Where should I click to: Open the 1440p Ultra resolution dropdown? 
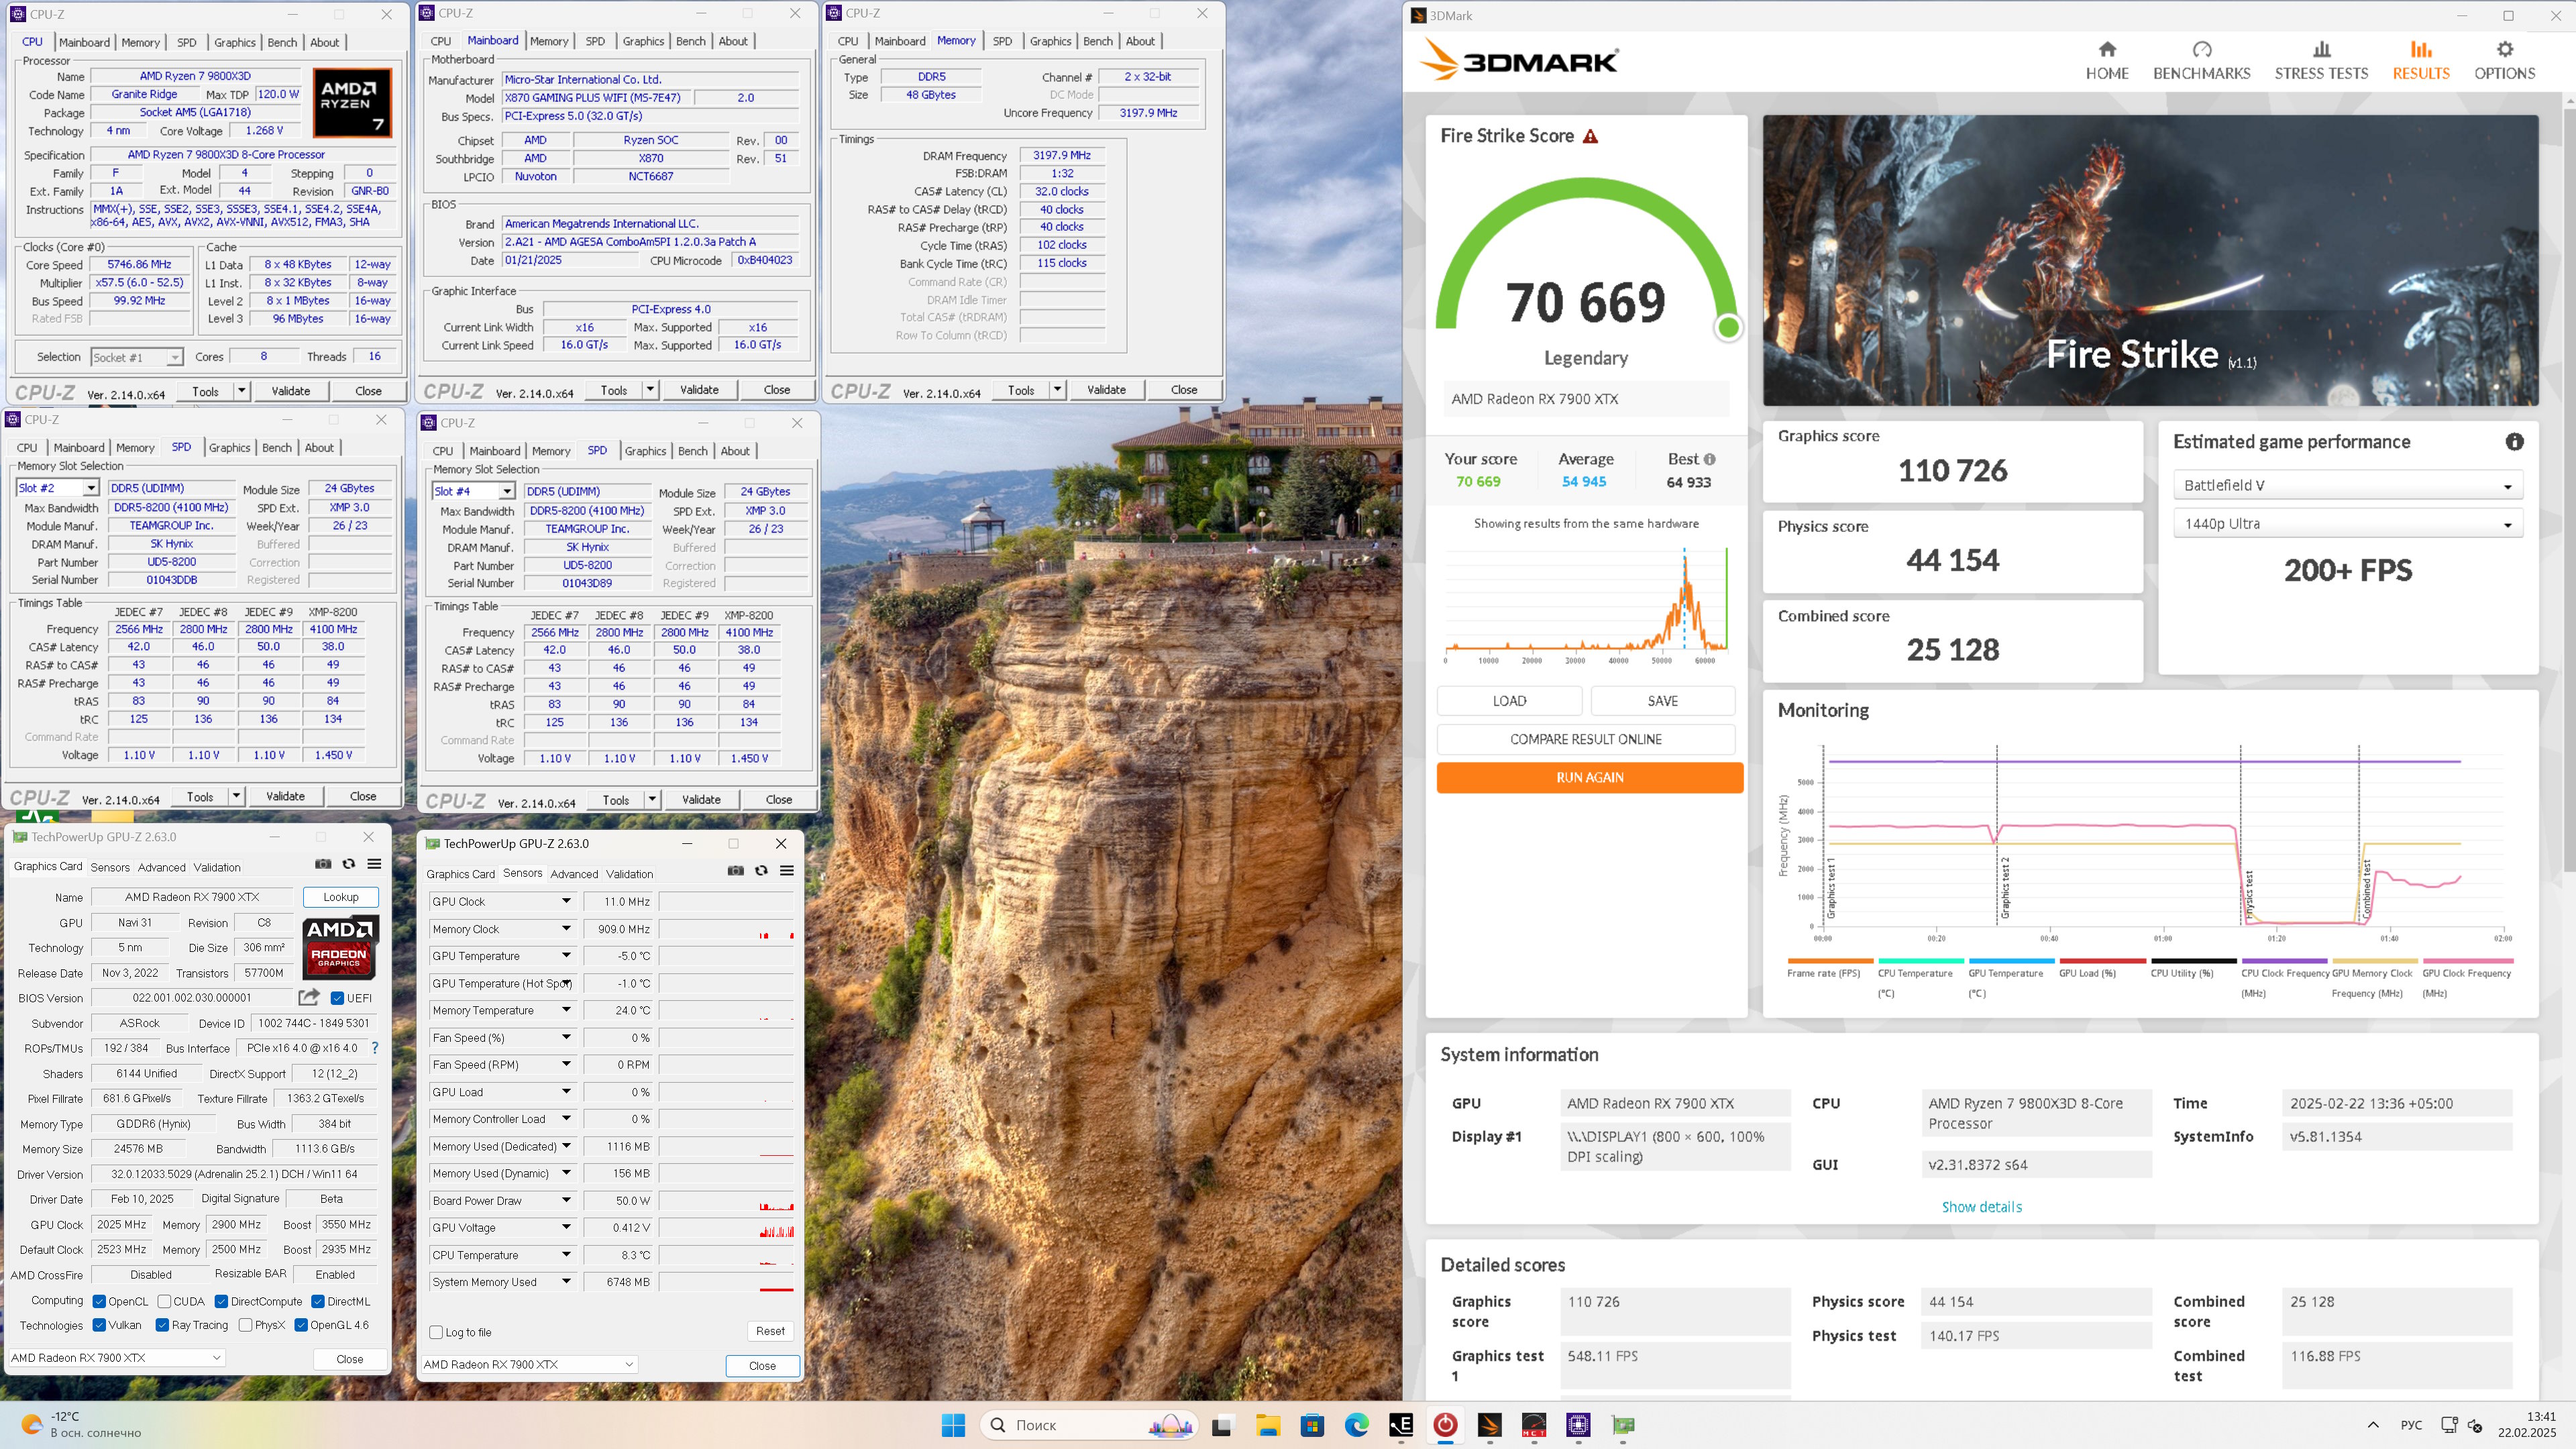pos(2347,523)
